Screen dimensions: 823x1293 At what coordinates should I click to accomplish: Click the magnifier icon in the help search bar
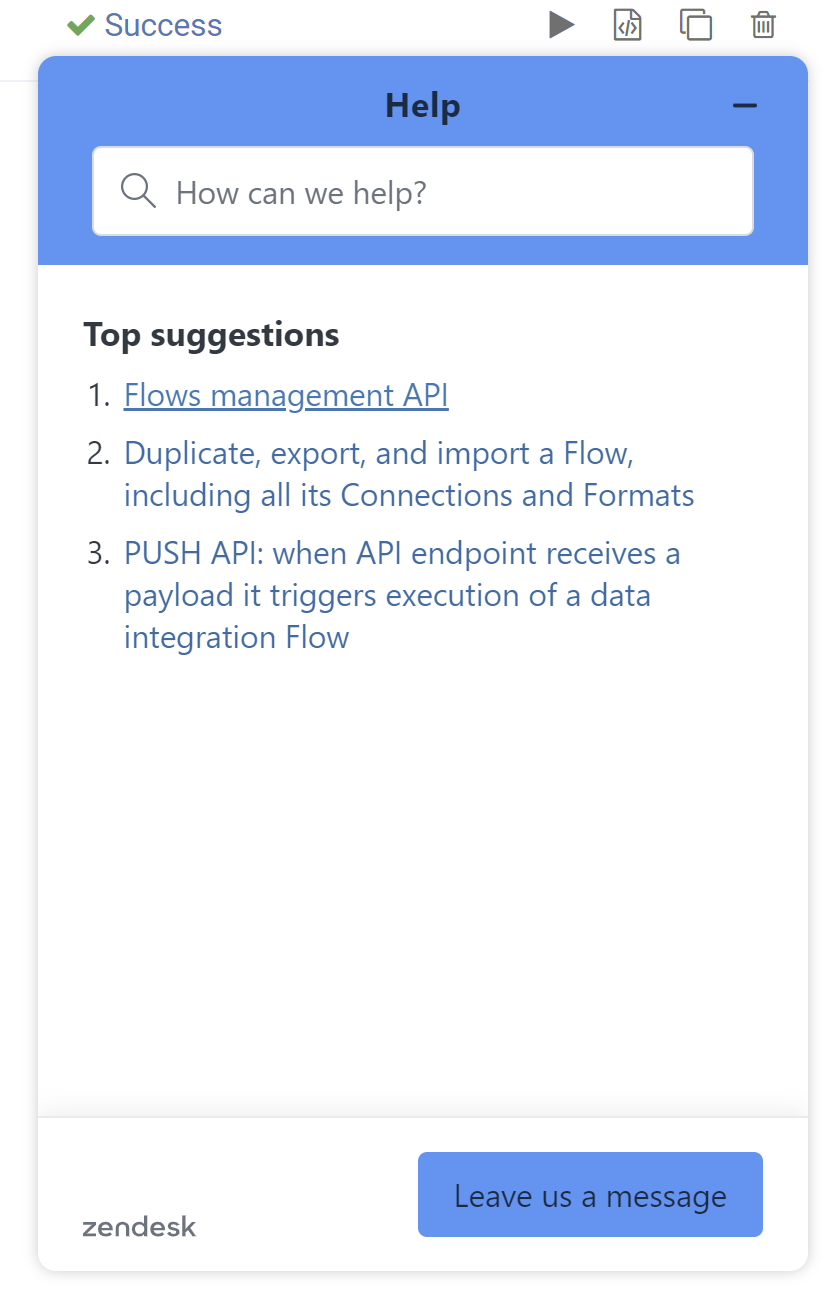pos(138,191)
